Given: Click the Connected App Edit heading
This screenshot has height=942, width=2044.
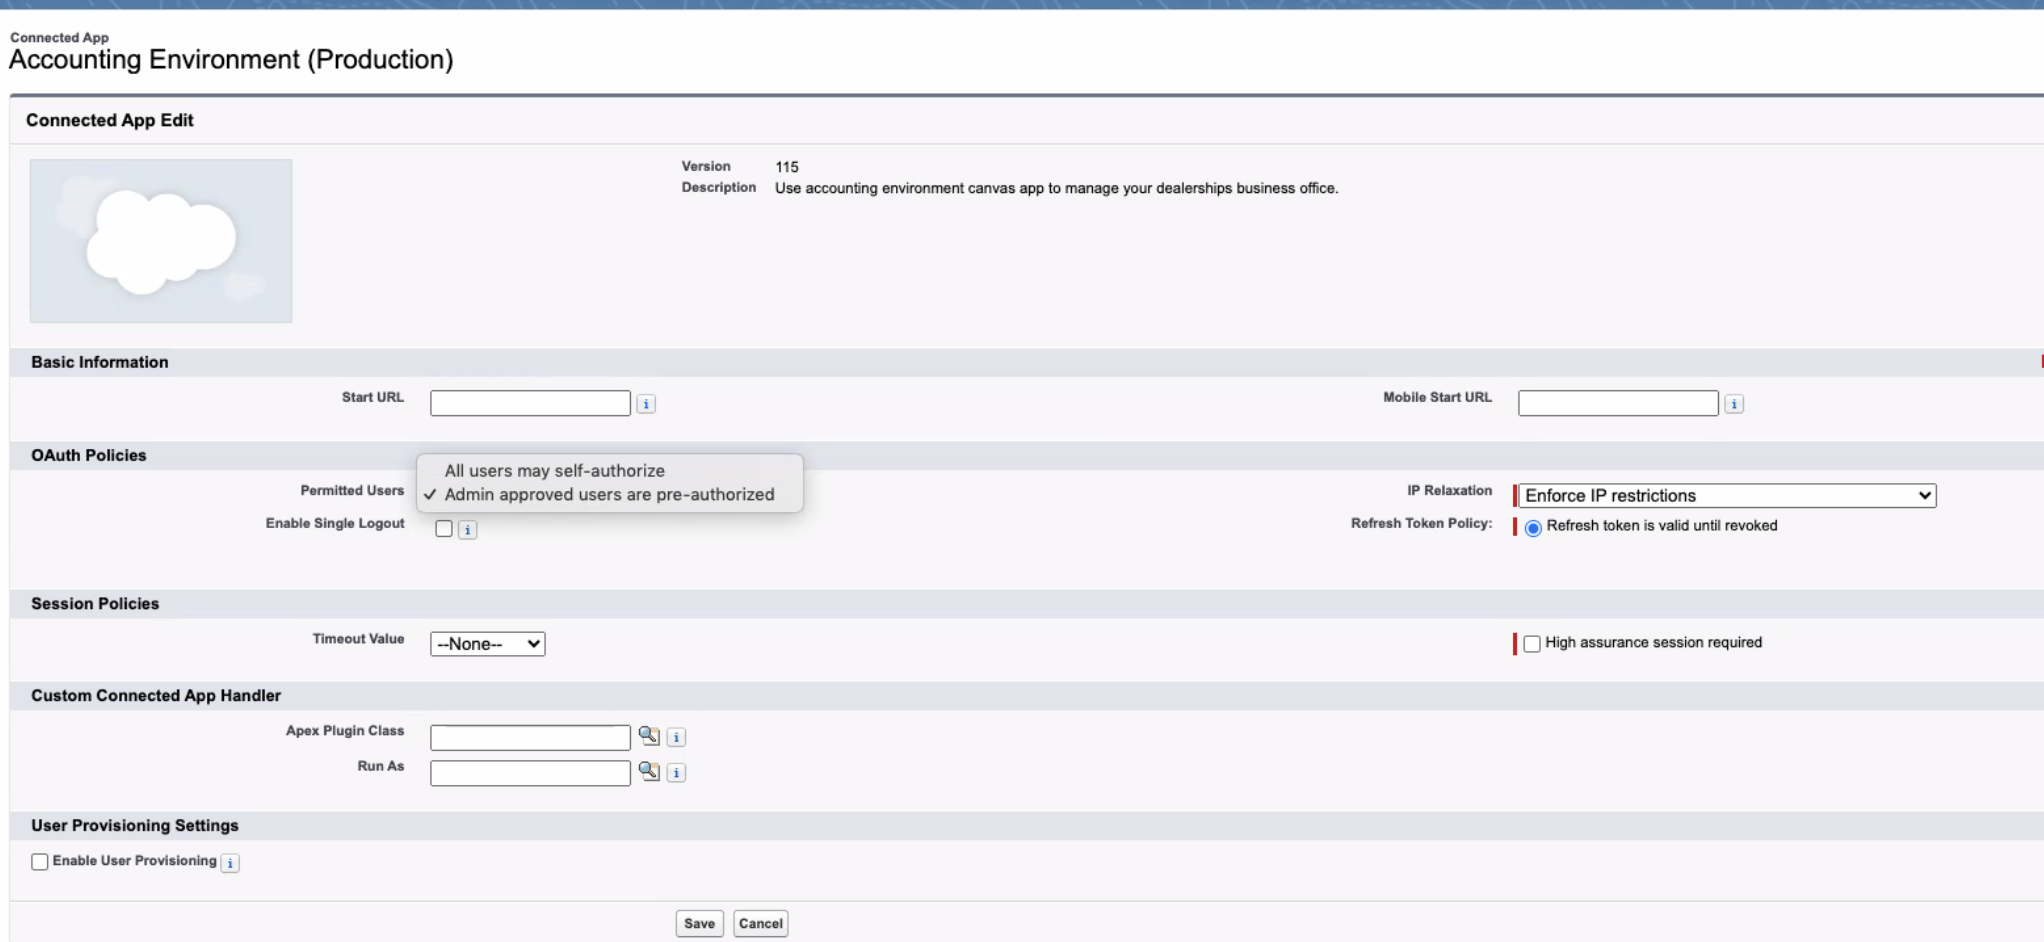Looking at the screenshot, I should click(x=110, y=120).
